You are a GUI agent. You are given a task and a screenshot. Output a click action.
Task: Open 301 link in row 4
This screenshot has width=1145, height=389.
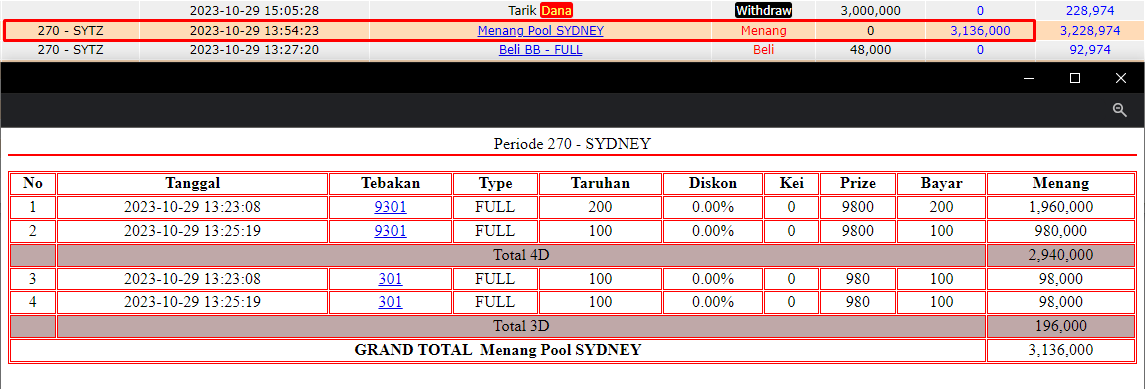coord(391,302)
